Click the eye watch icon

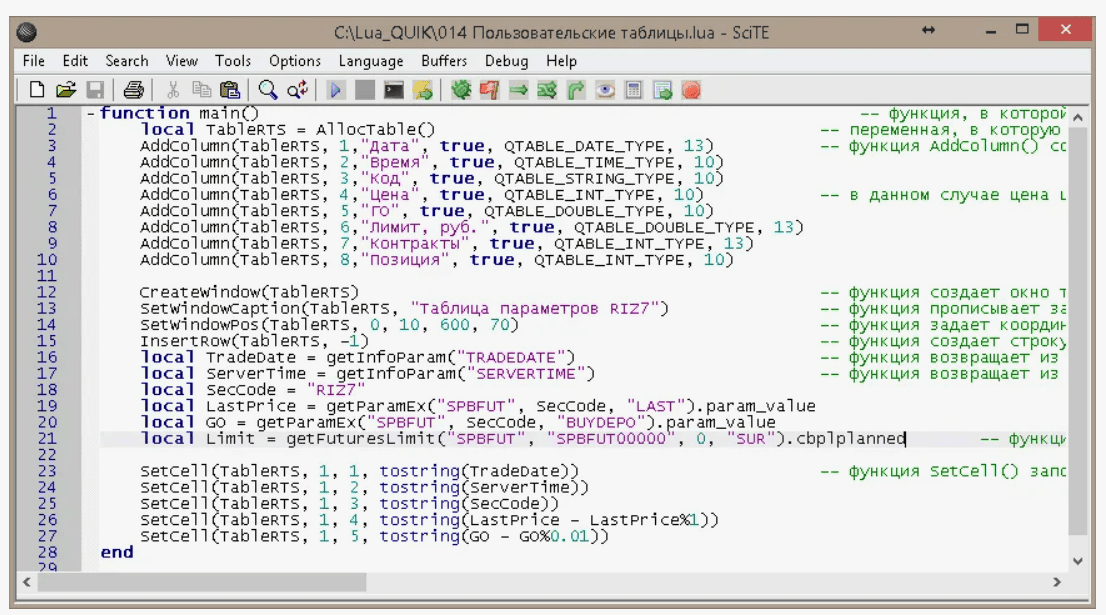604,90
